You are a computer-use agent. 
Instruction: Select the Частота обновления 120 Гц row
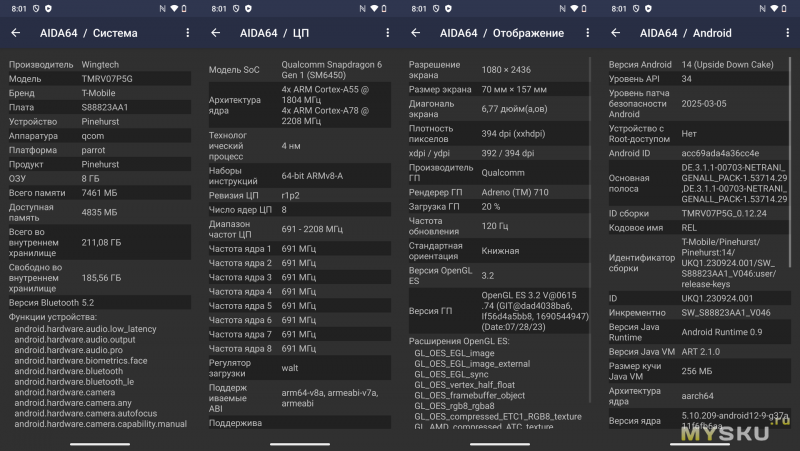click(498, 226)
